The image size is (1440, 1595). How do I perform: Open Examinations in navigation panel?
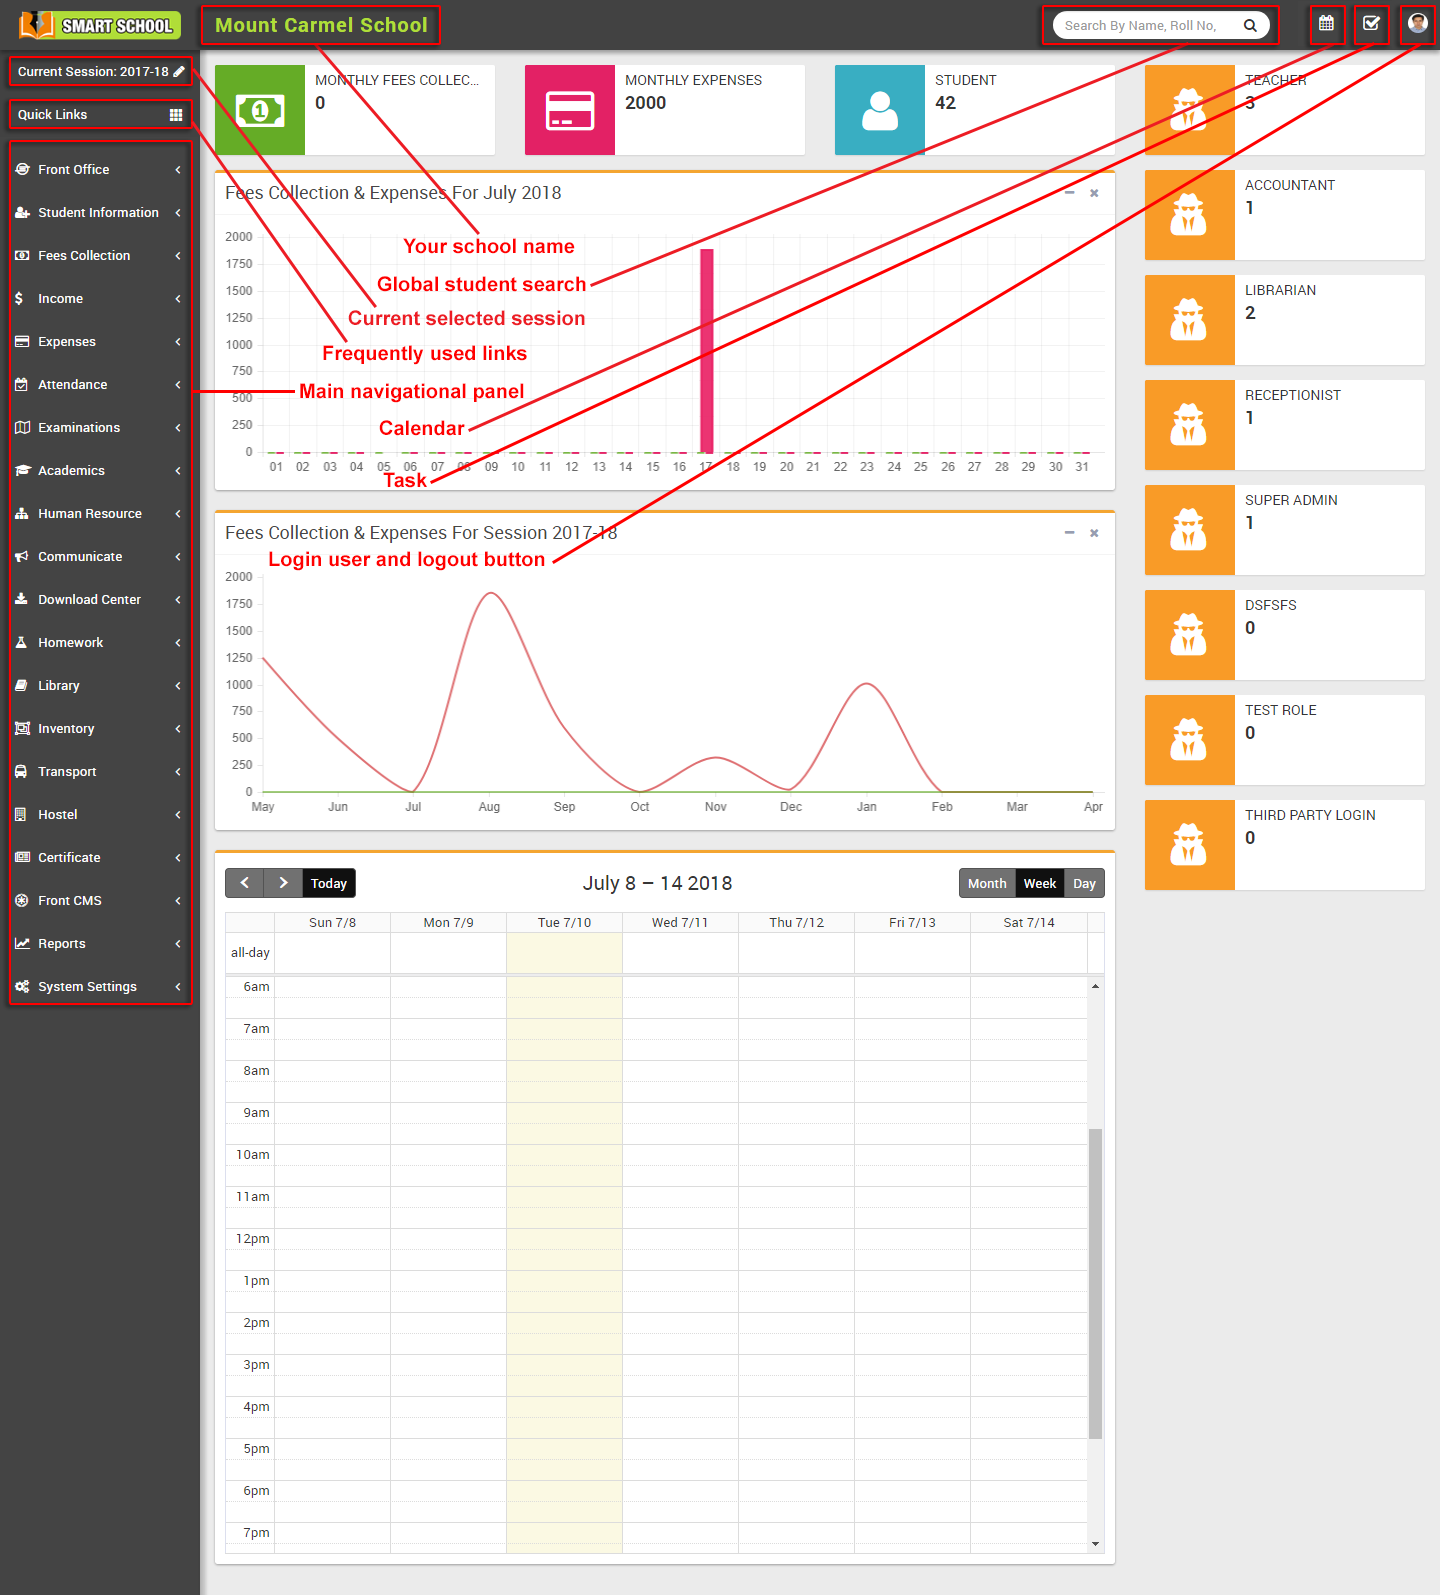coord(99,427)
